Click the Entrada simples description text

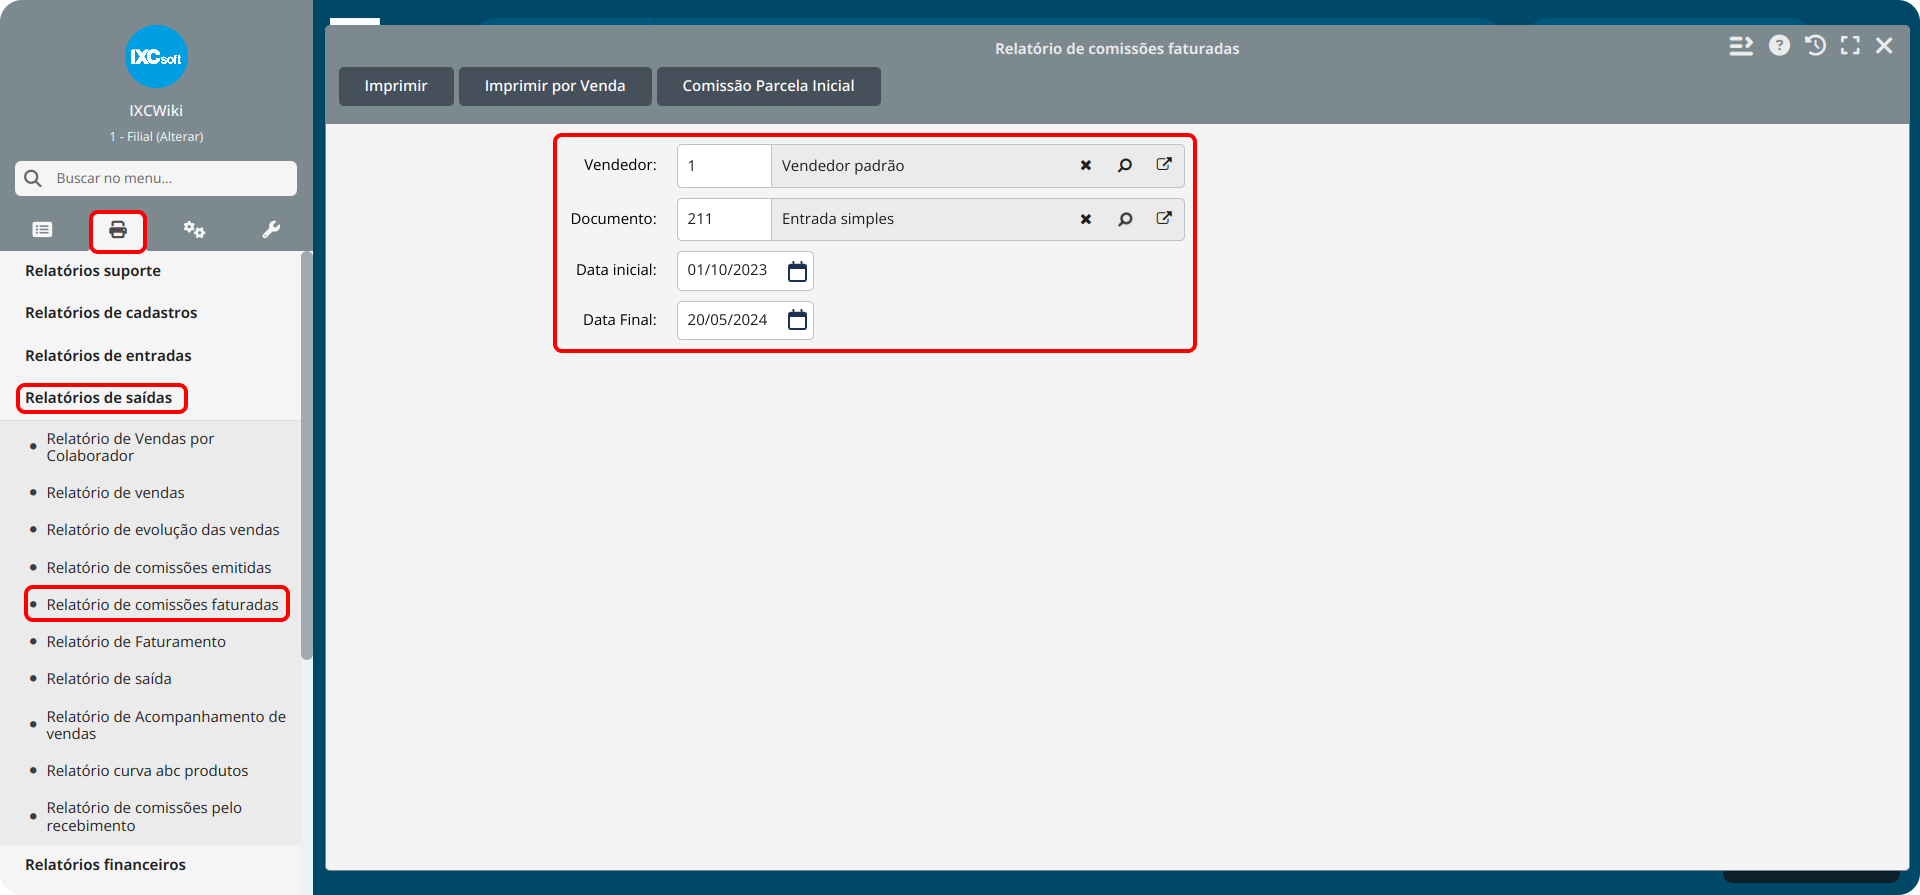click(838, 219)
